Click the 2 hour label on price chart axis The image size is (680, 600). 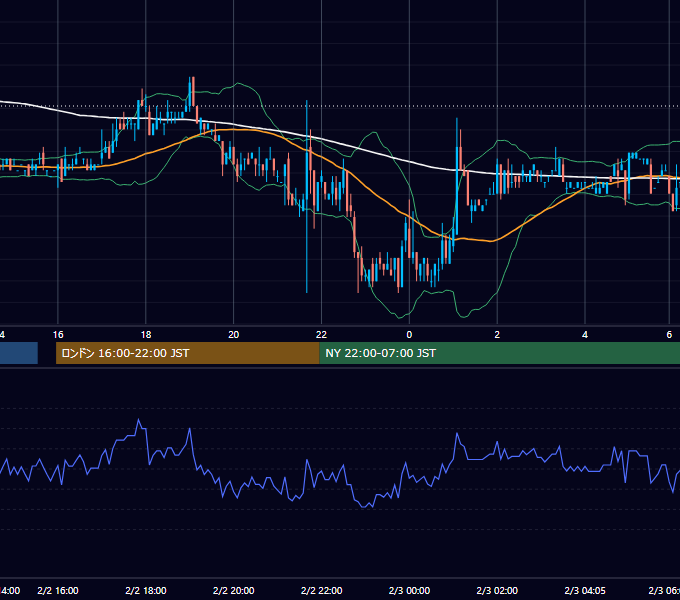click(497, 335)
